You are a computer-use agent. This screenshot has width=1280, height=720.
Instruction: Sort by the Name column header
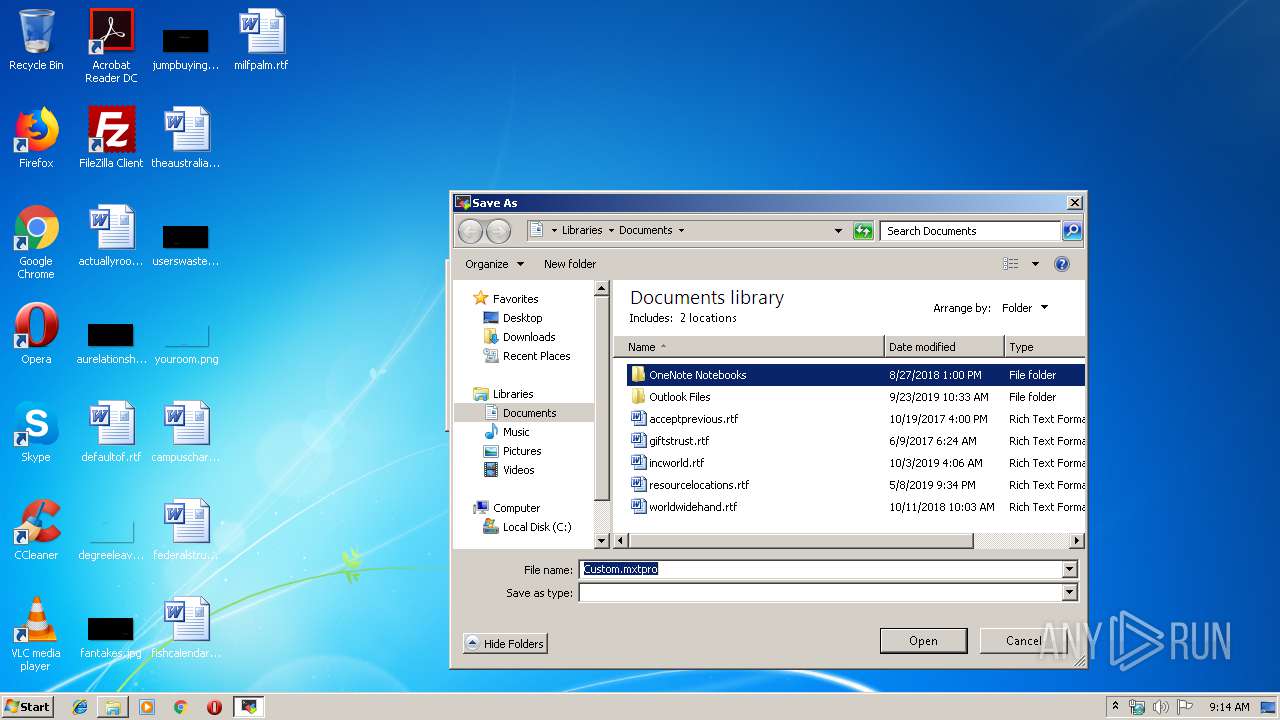(x=749, y=347)
